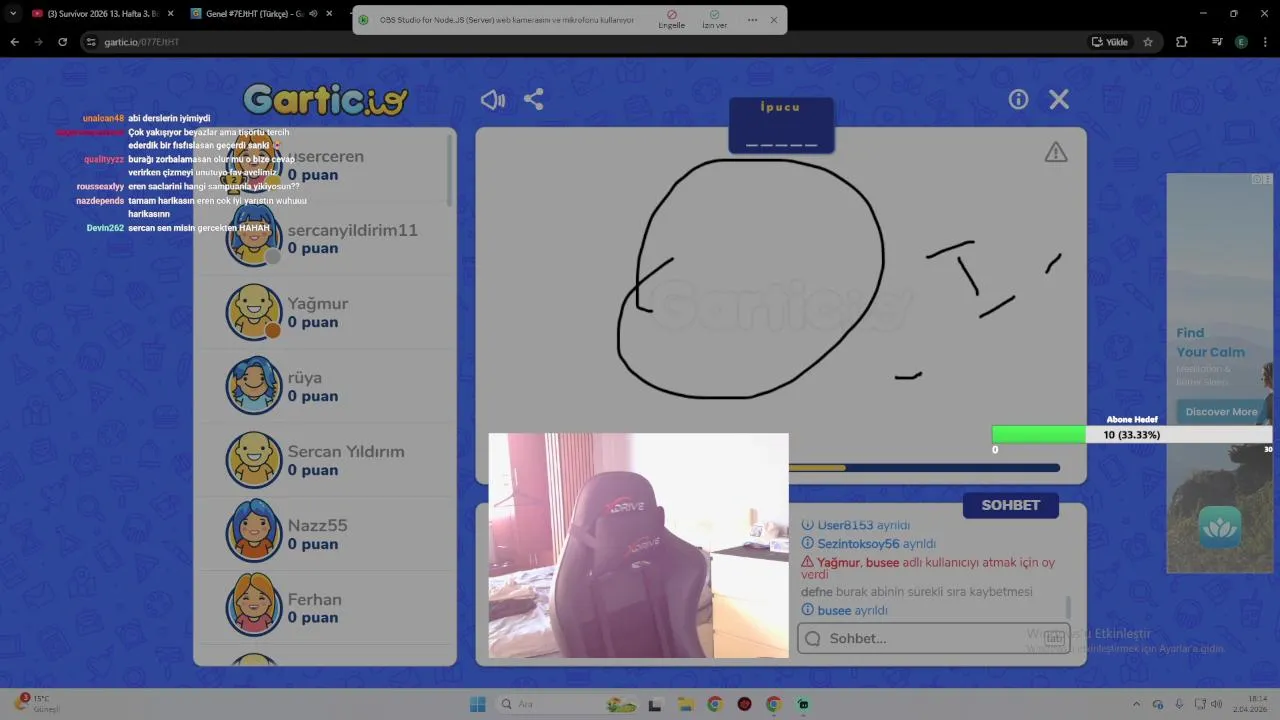Click the chat messages scrollbar
Viewport: 1280px width, 720px height.
coord(1068,607)
